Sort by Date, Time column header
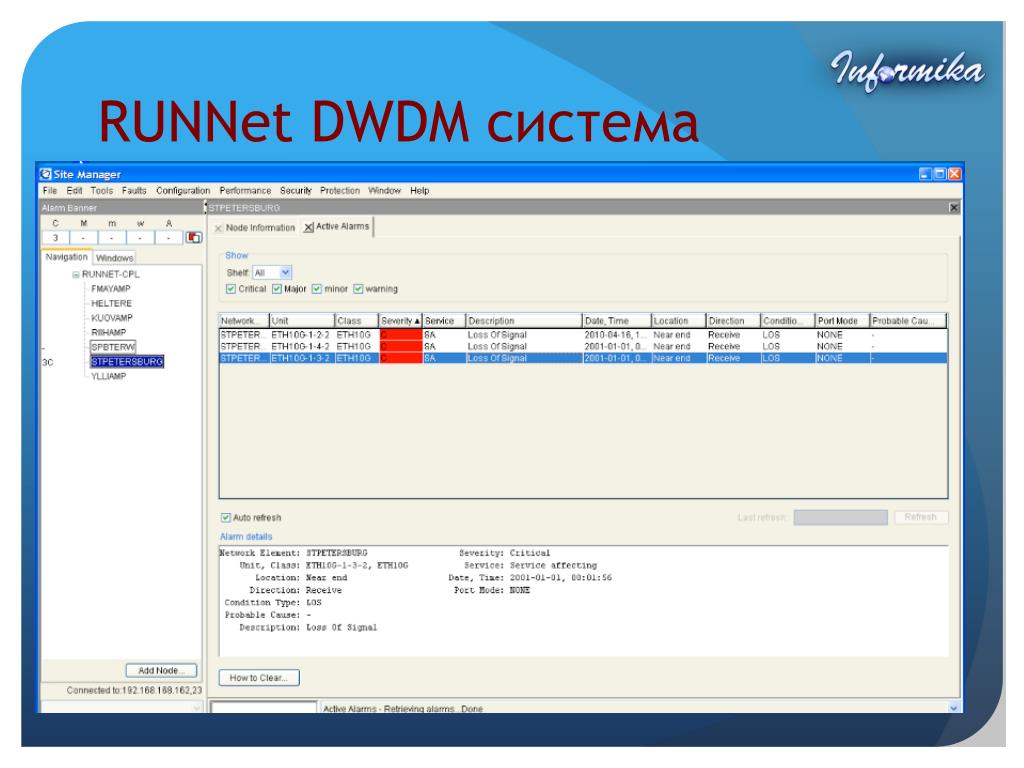The width and height of the screenshot is (1024, 768). (x=616, y=321)
